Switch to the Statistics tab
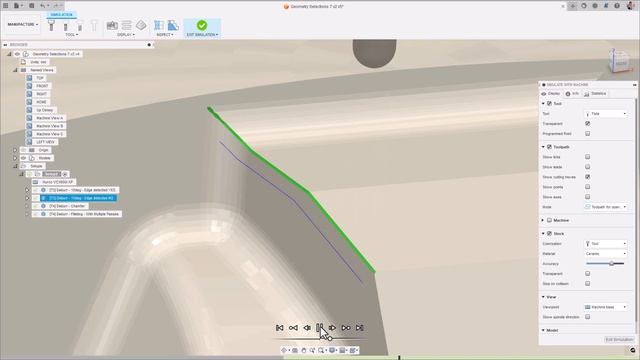The height and width of the screenshot is (360, 640). tap(595, 94)
